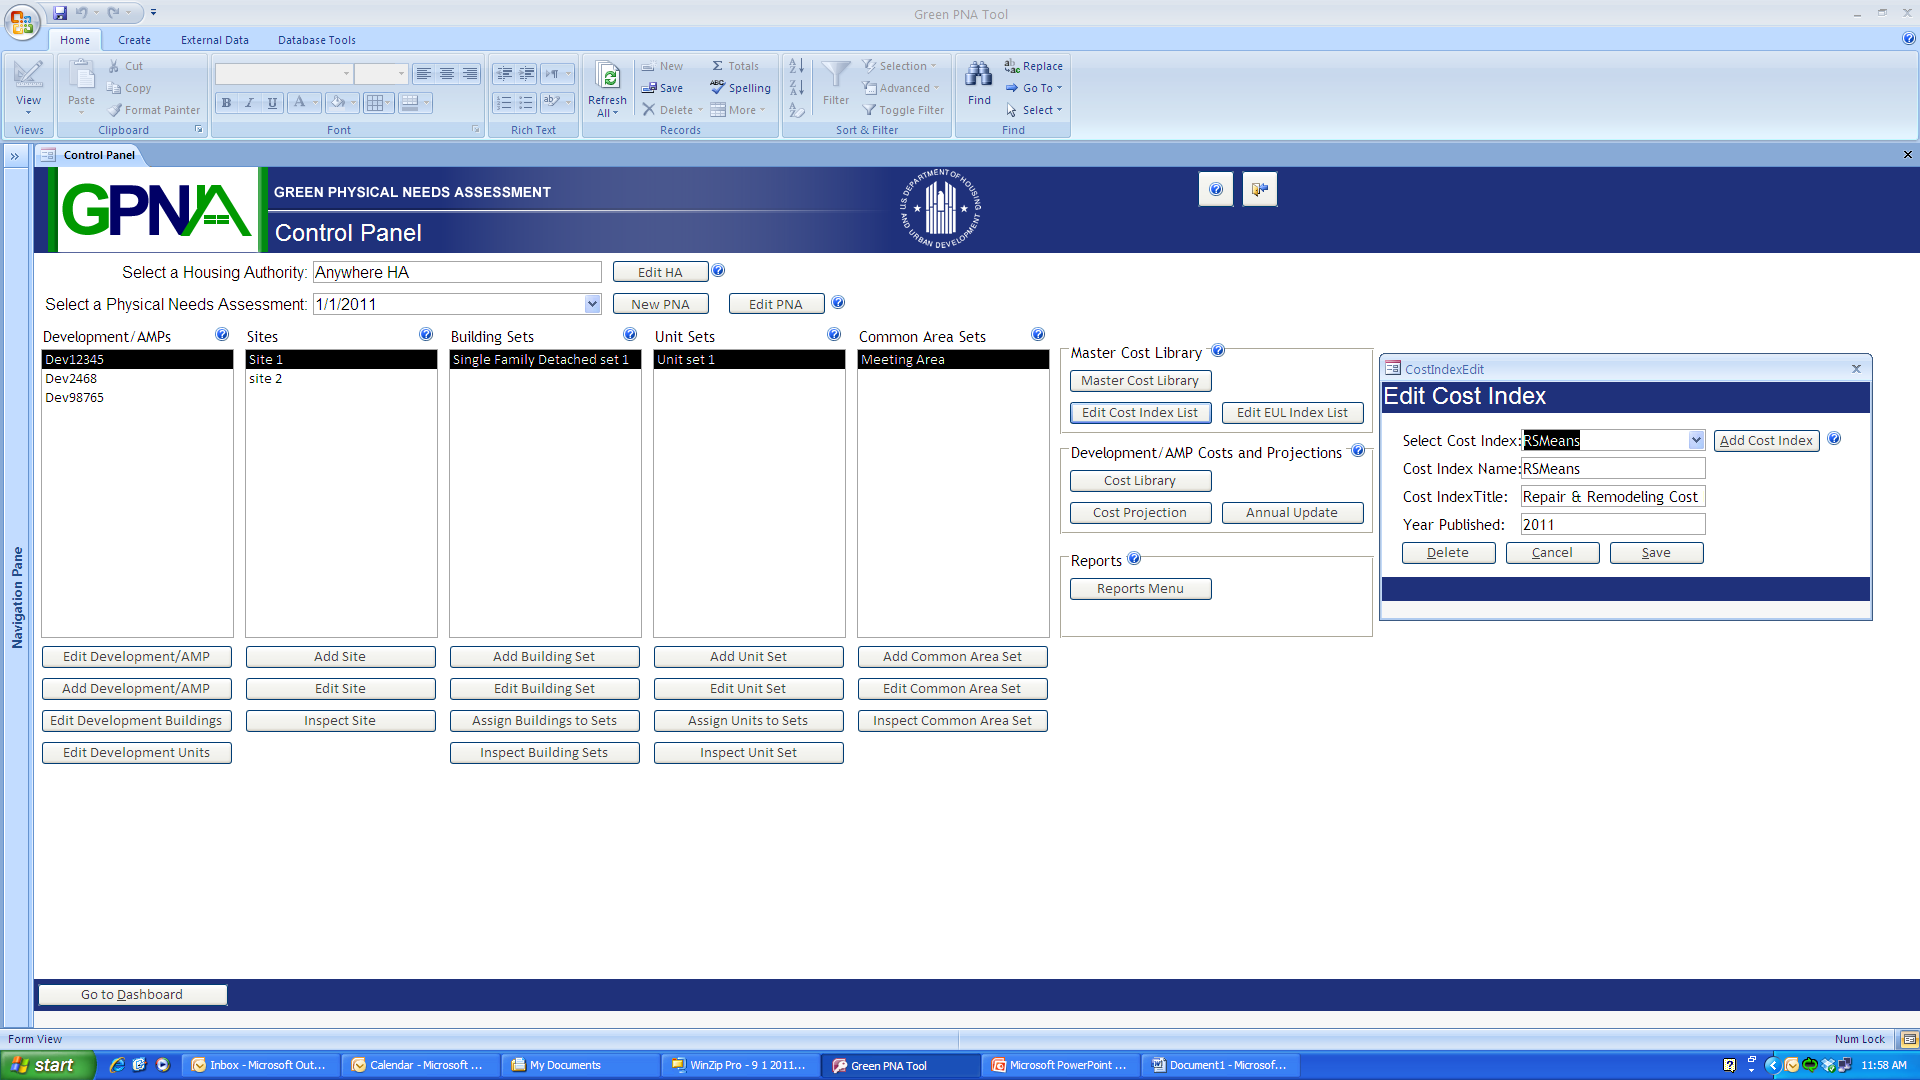
Task: Click help icon next to Reports
Action: (1134, 559)
